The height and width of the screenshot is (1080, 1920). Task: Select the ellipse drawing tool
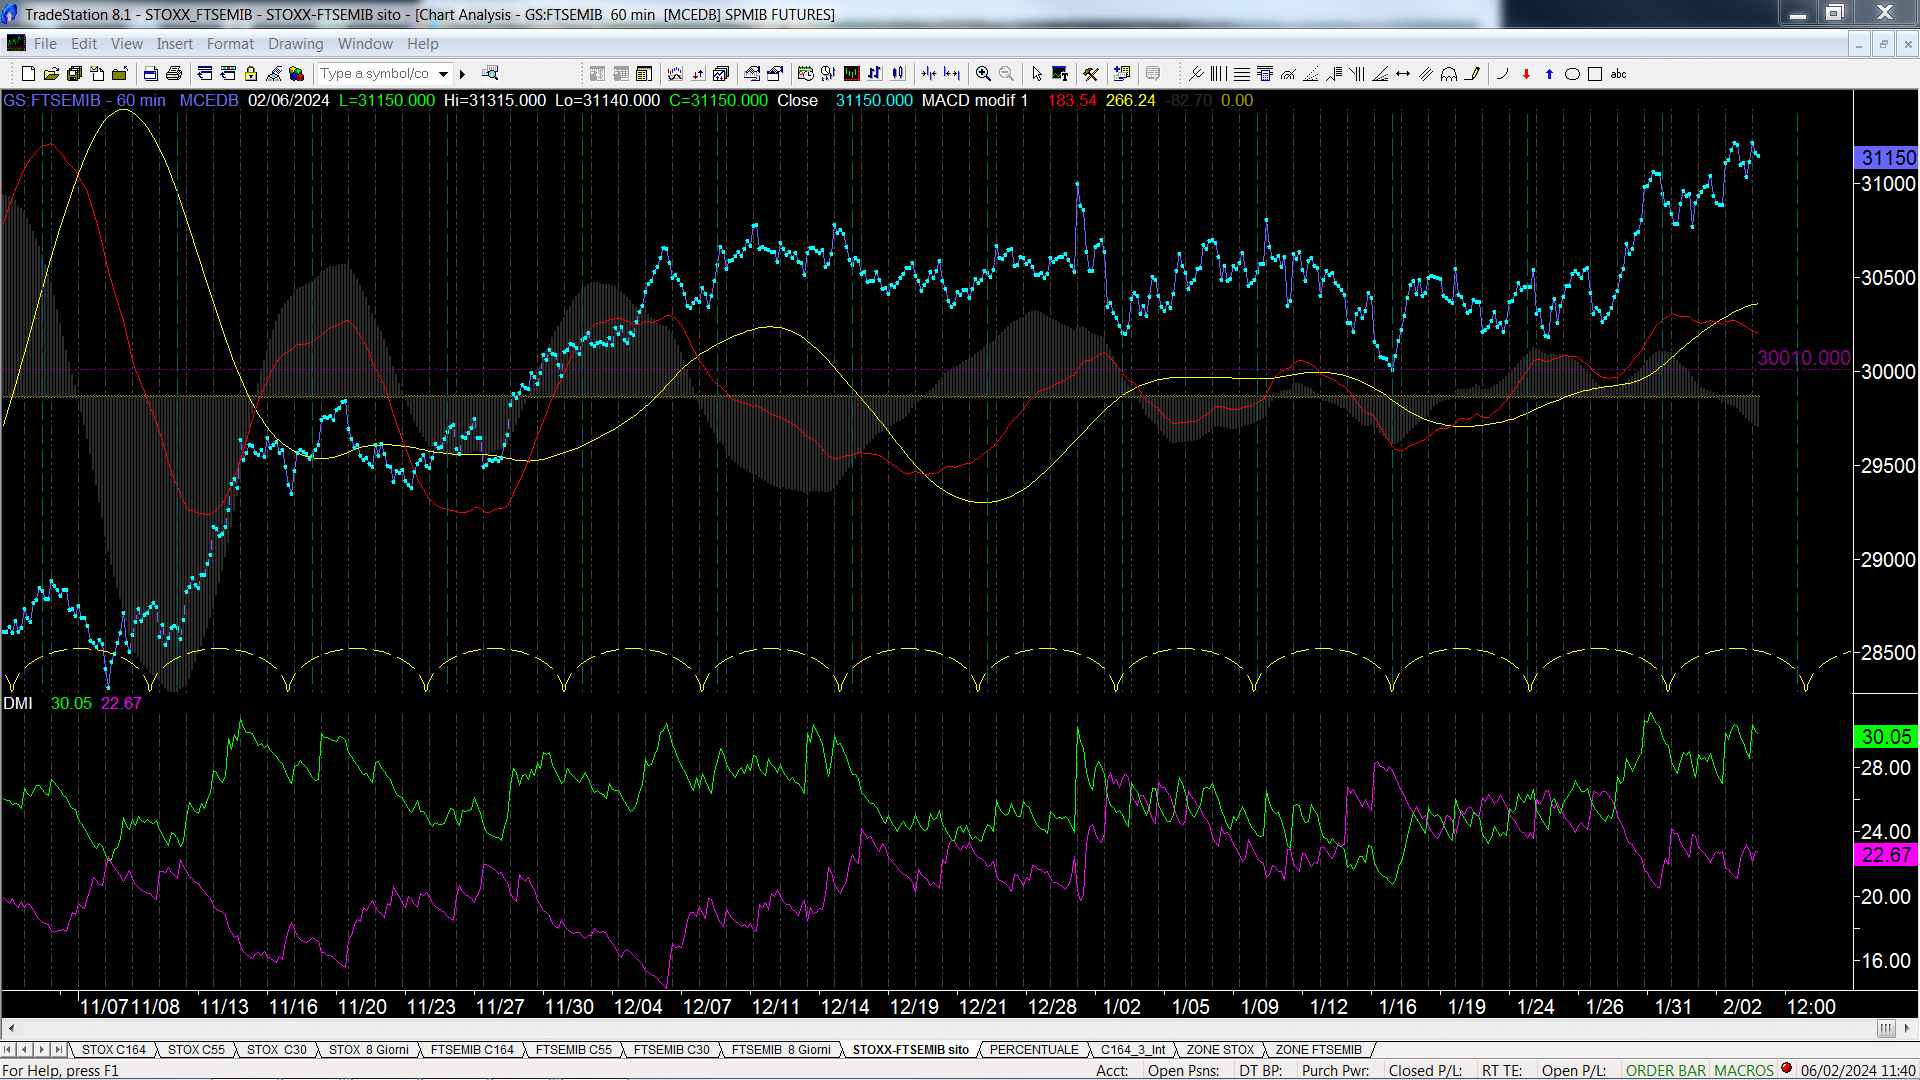(x=1572, y=74)
